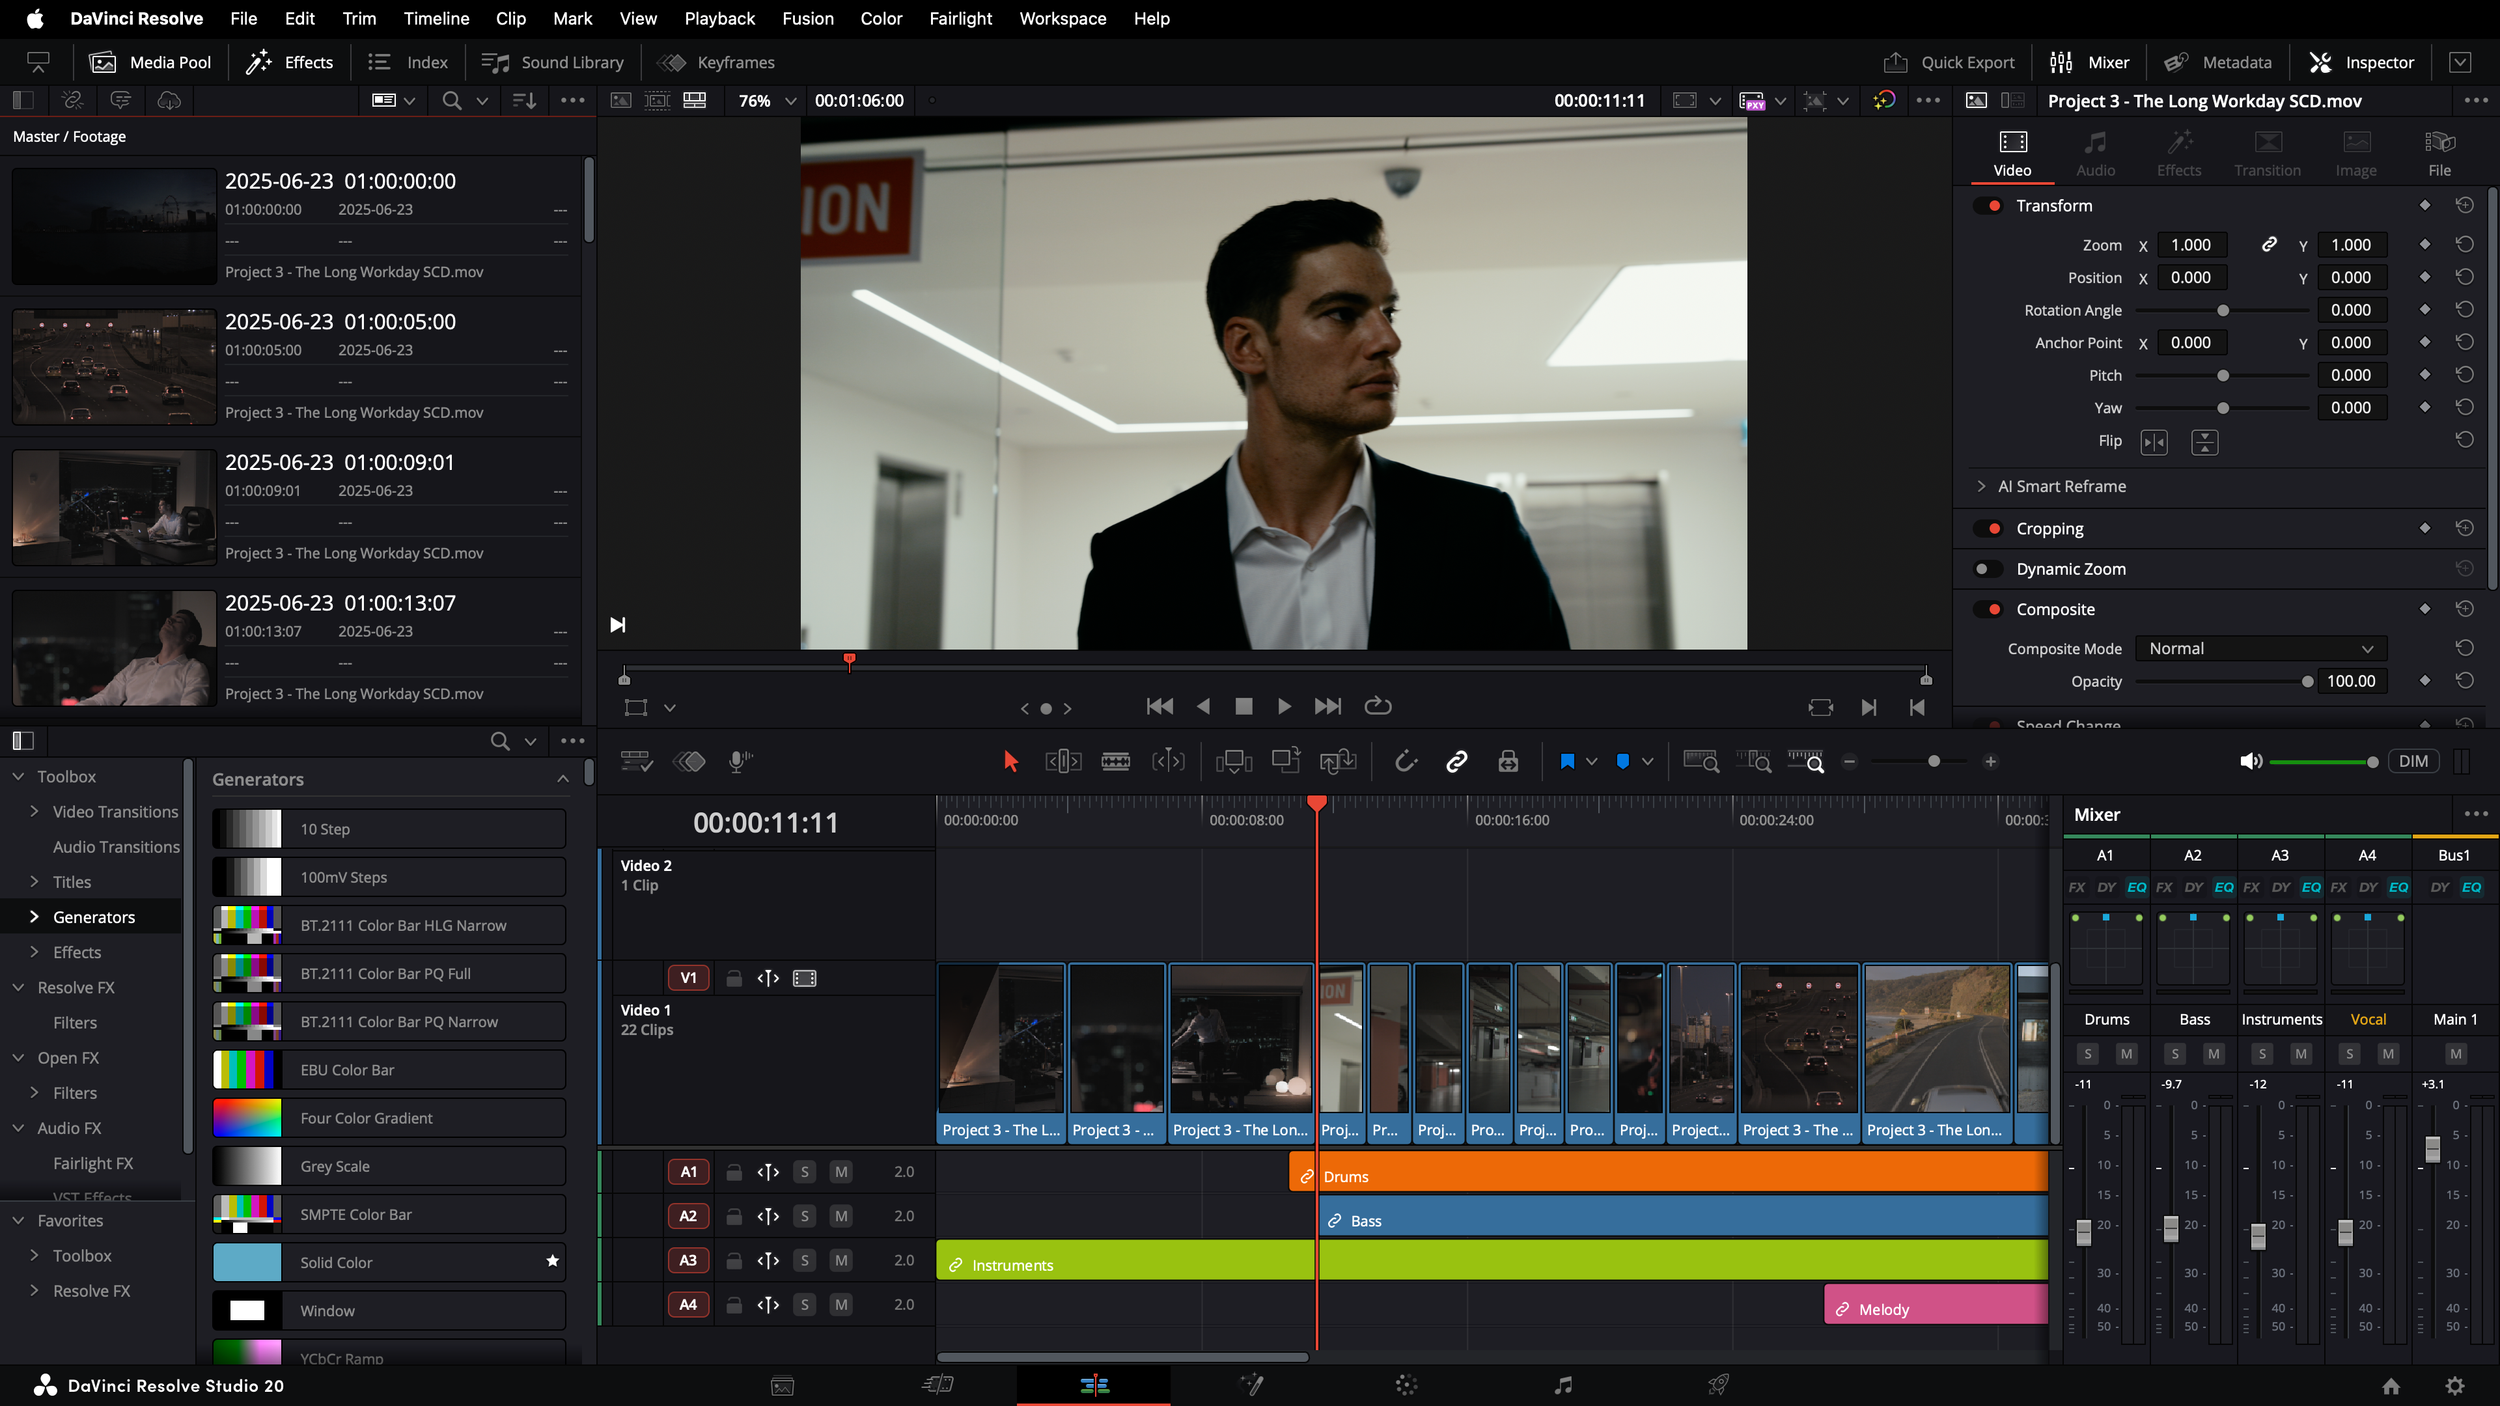Image resolution: width=2500 pixels, height=1406 pixels.
Task: Adjust the Opacity slider handle
Action: (x=2307, y=682)
